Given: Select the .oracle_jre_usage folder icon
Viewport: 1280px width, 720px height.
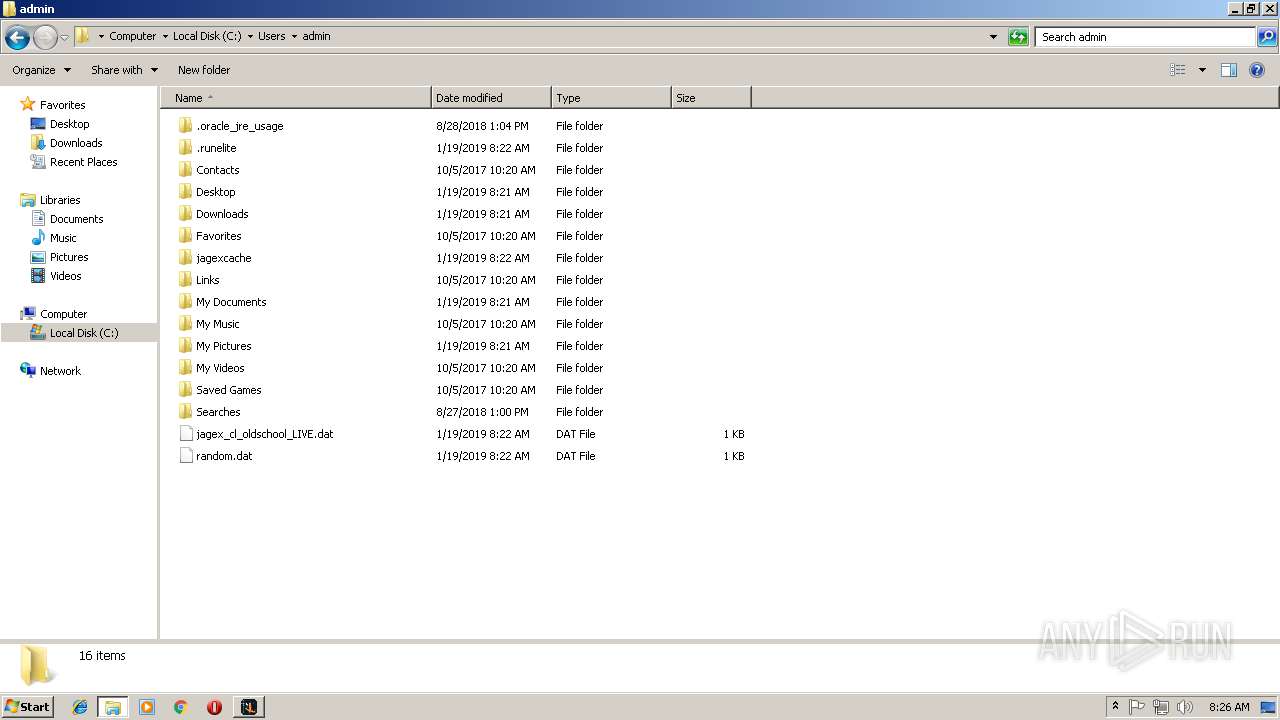Looking at the screenshot, I should point(185,126).
